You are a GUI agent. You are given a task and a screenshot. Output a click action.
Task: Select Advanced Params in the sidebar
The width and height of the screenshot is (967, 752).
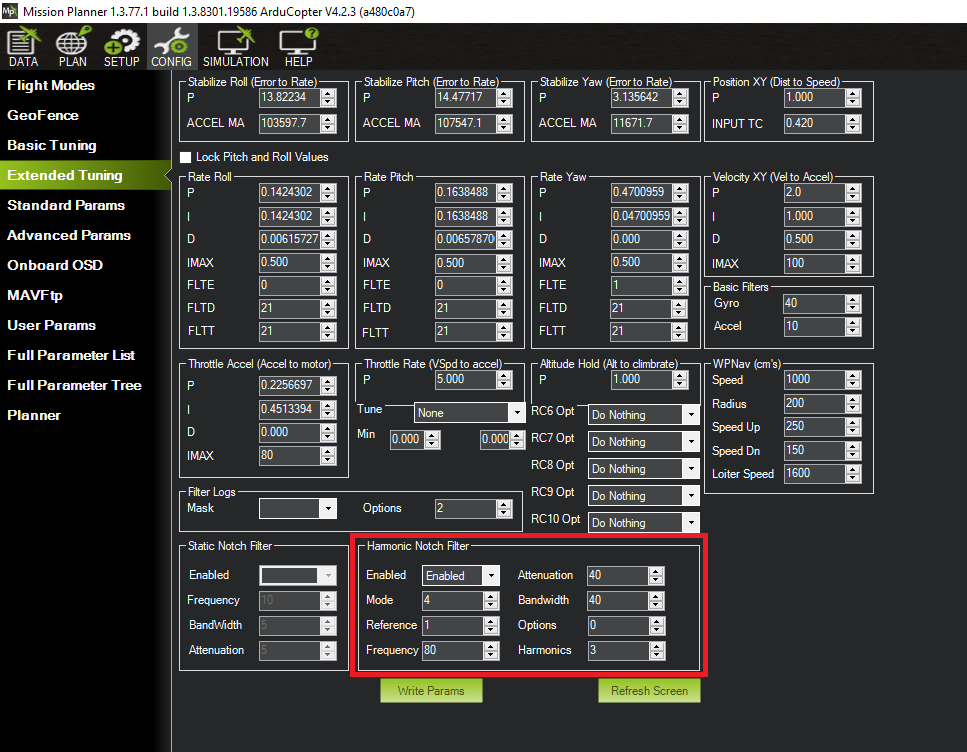click(69, 236)
